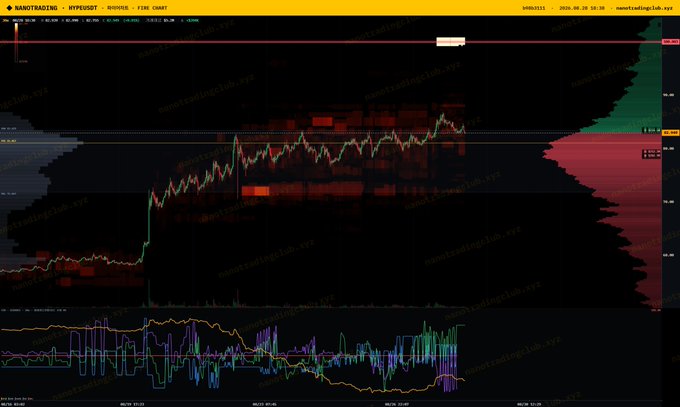Click the white highlighted box on the red line
The width and height of the screenshot is (680, 407).
(x=451, y=42)
